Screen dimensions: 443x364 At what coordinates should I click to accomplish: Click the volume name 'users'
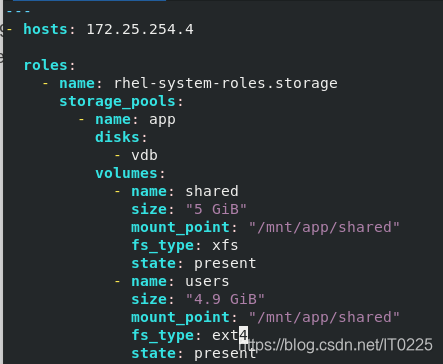pos(207,281)
